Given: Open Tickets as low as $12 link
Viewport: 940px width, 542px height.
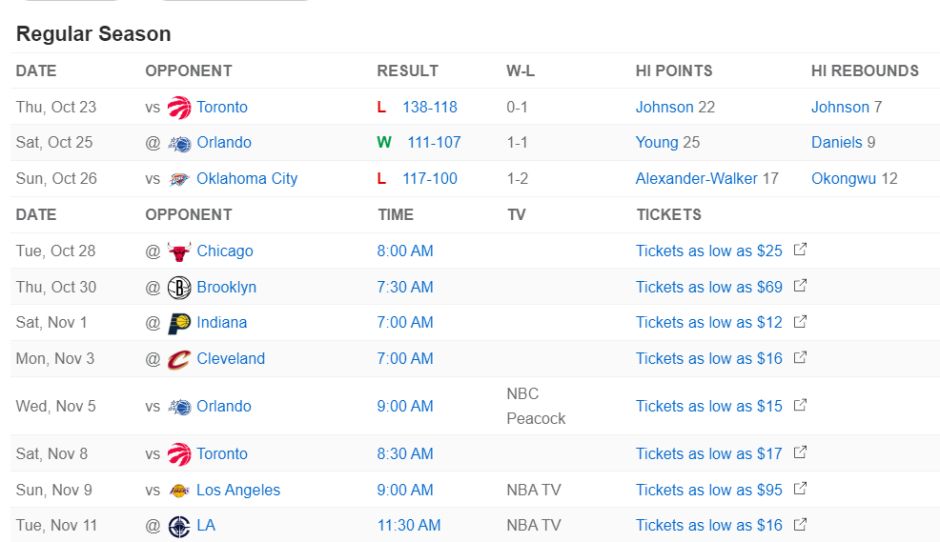Looking at the screenshot, I should [709, 323].
